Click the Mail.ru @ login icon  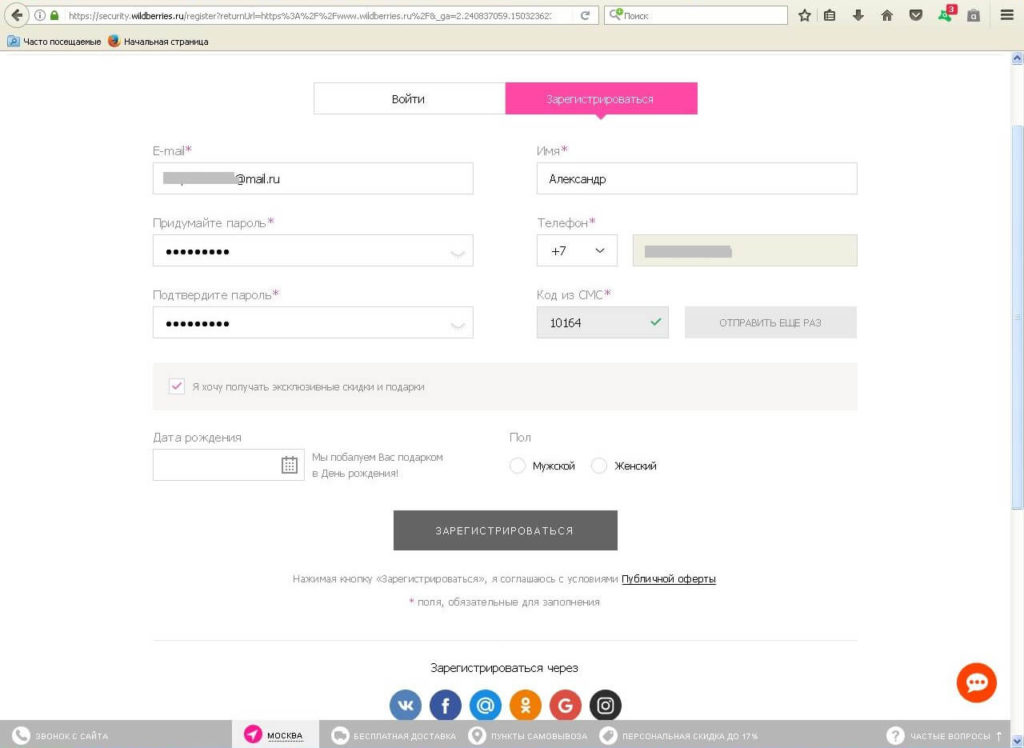[485, 706]
